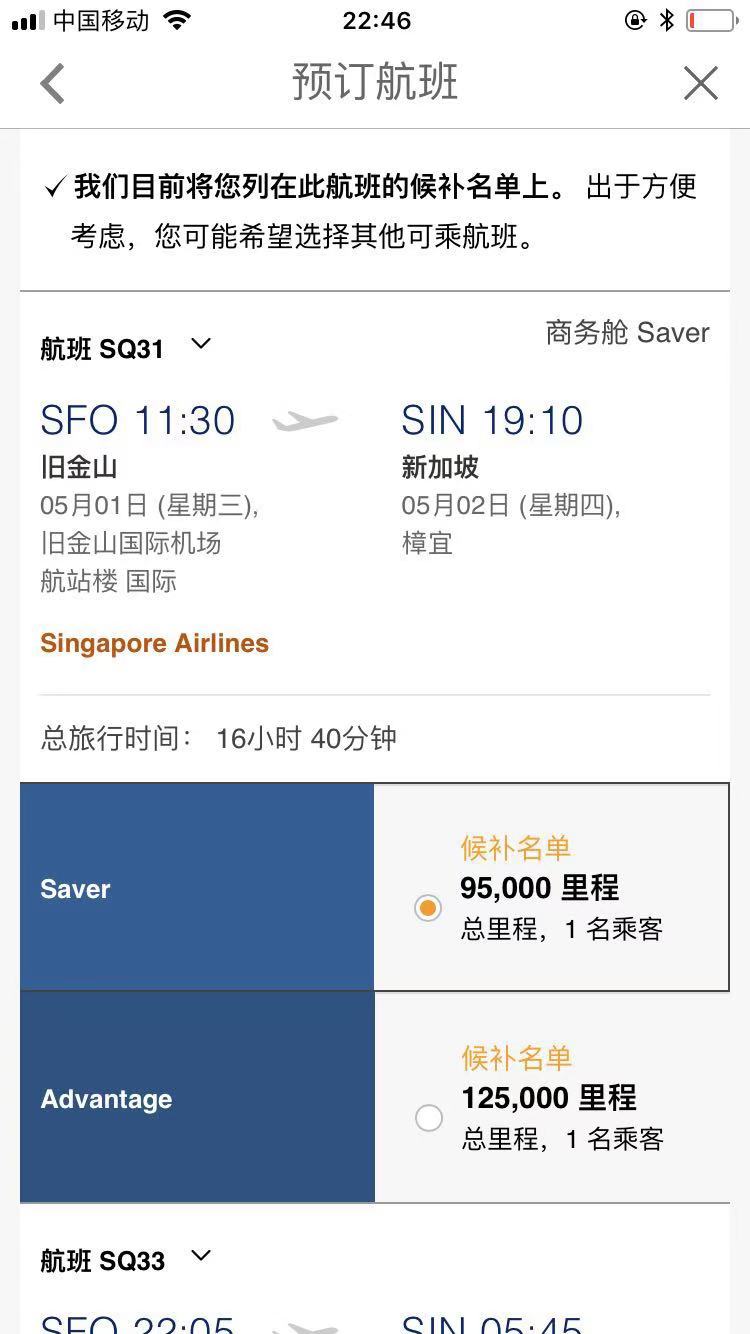Tap the 预订航班 page title
The width and height of the screenshot is (750, 1334).
tap(375, 82)
